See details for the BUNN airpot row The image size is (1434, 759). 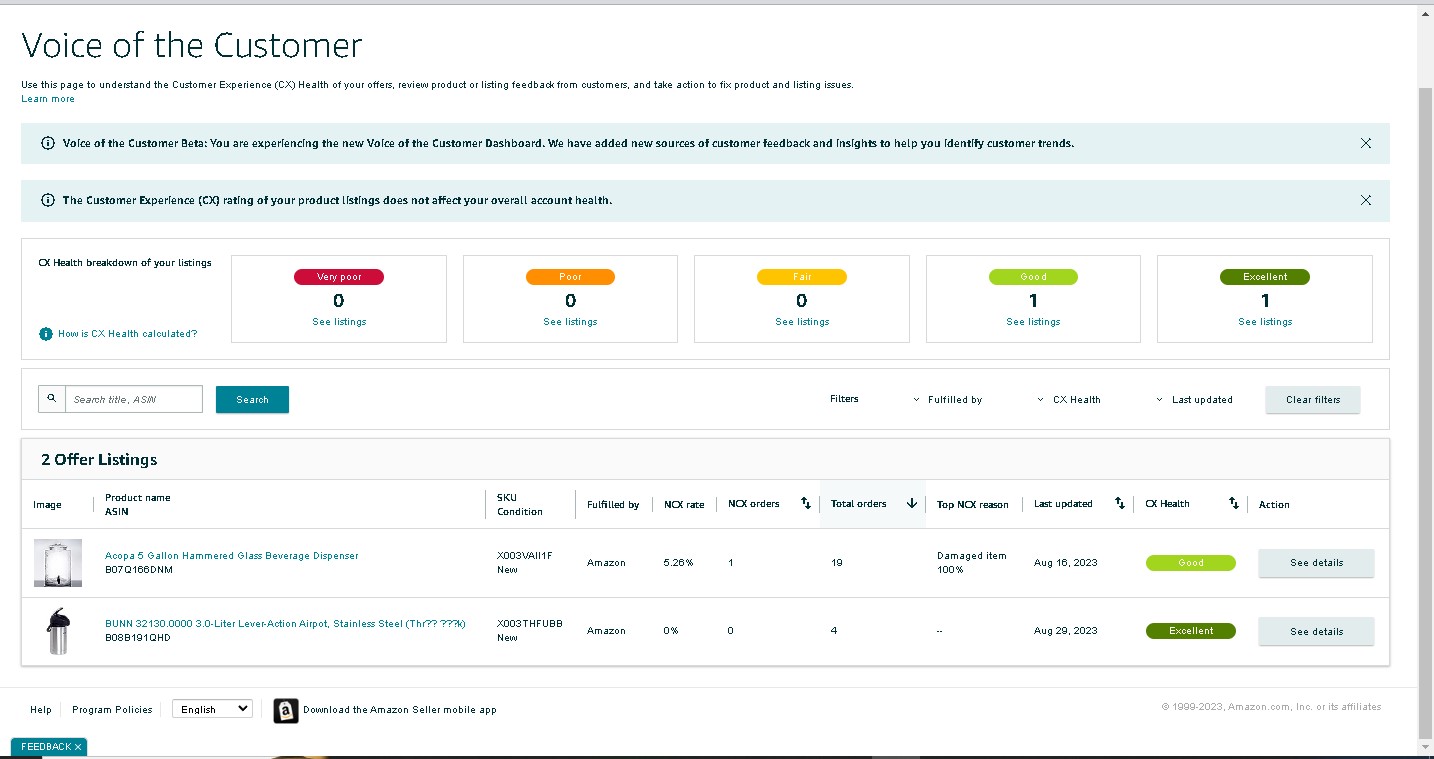[1316, 631]
